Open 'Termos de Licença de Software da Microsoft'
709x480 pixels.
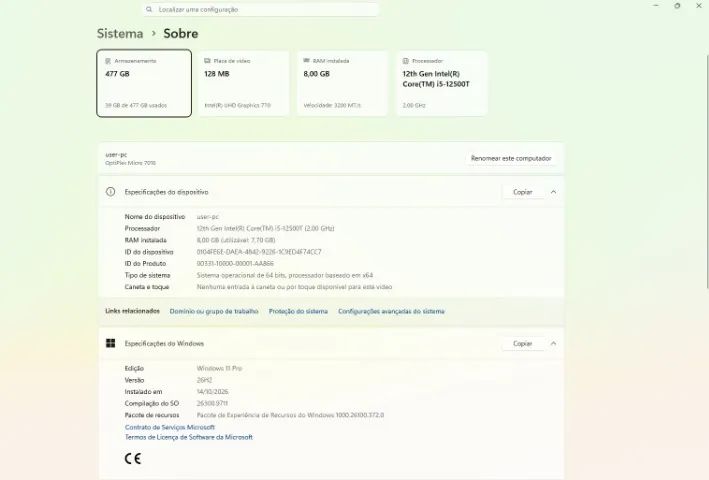(189, 437)
